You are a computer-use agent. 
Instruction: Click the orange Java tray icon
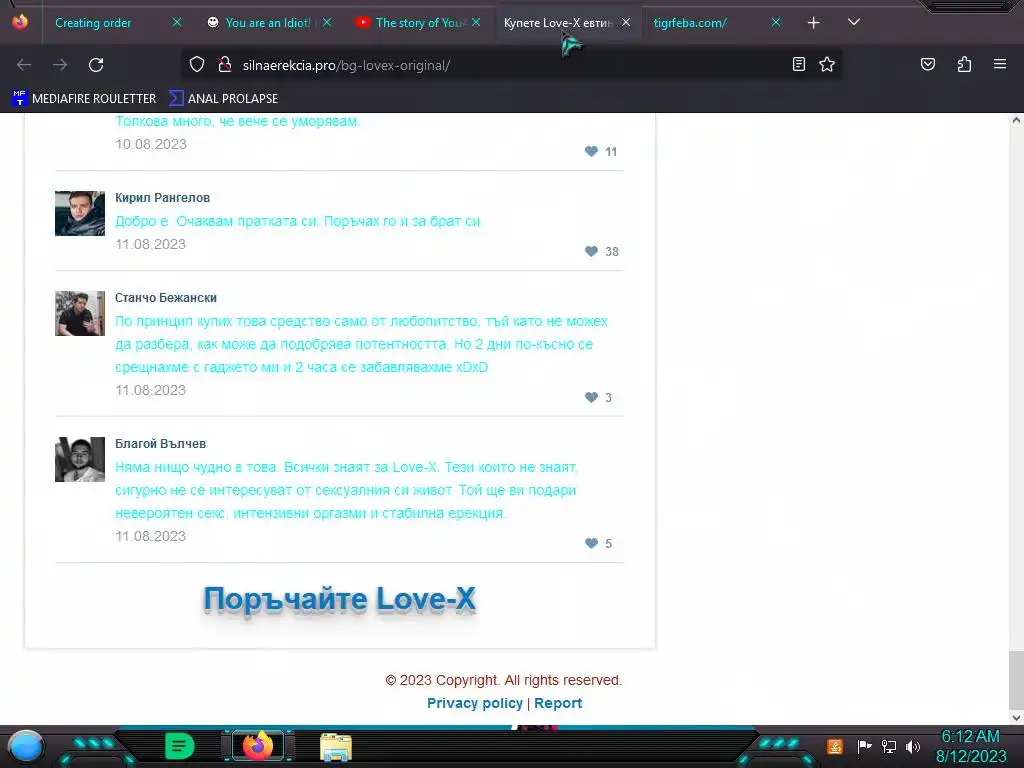835,746
